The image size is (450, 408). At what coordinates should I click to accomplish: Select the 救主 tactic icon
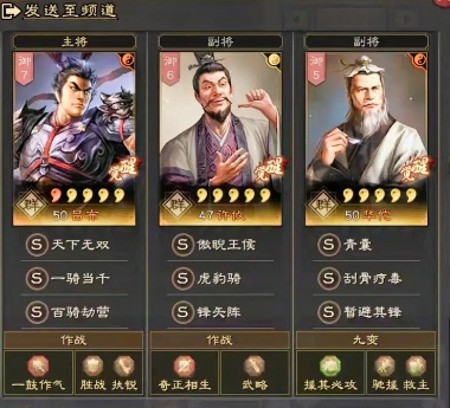pos(416,366)
